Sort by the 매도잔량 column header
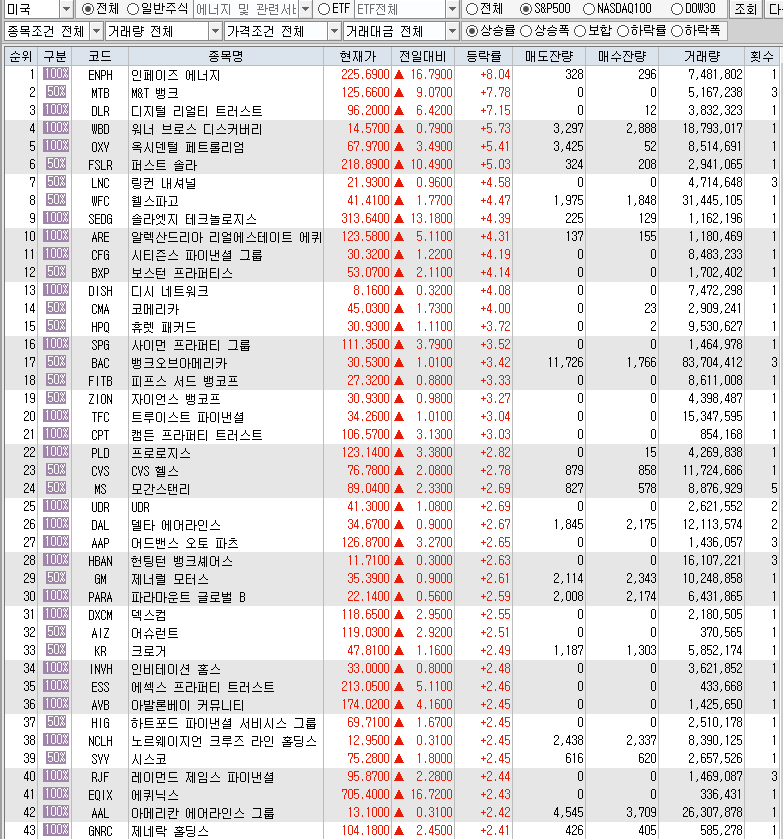Viewport: 783px width, 839px height. [x=549, y=56]
